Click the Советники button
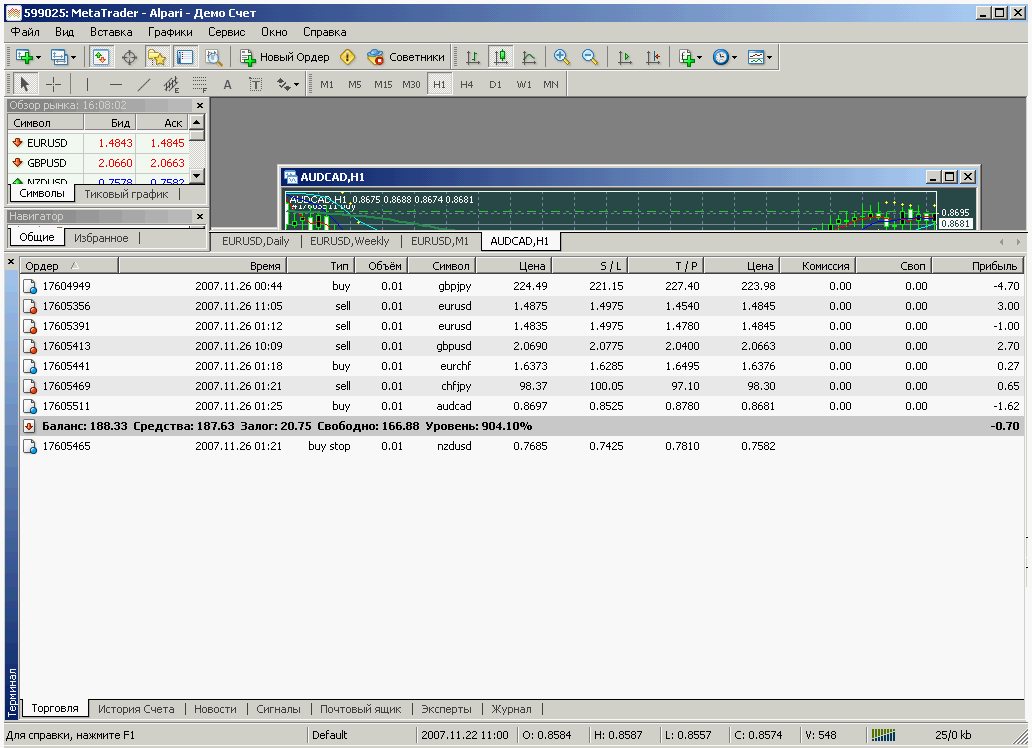The height and width of the screenshot is (748, 1032). click(x=406, y=57)
